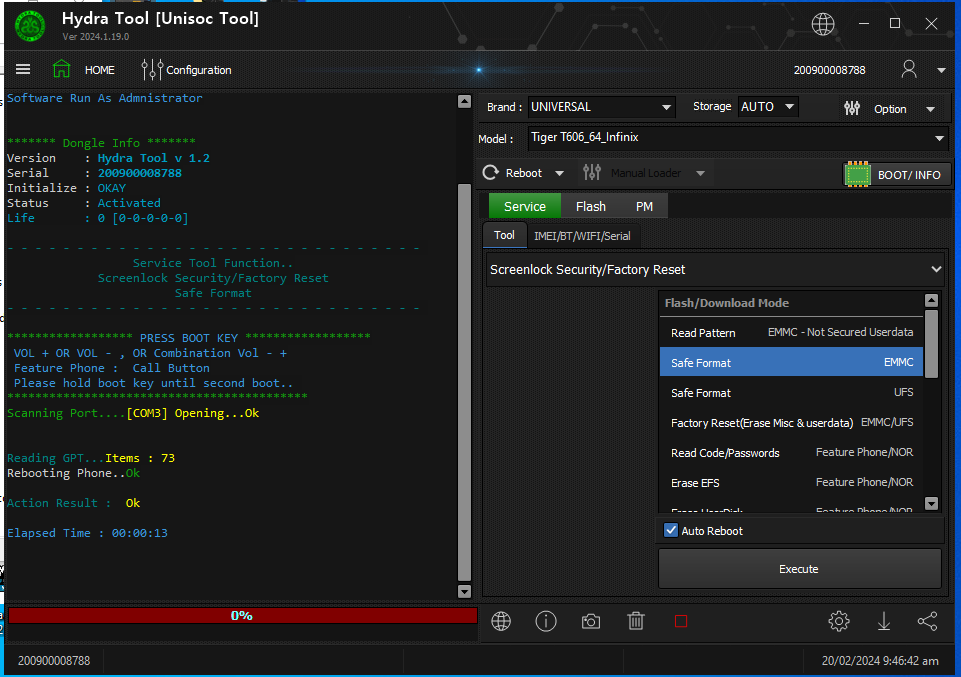Click the function list scrollbar thumb
This screenshot has height=677, width=961.
point(932,344)
